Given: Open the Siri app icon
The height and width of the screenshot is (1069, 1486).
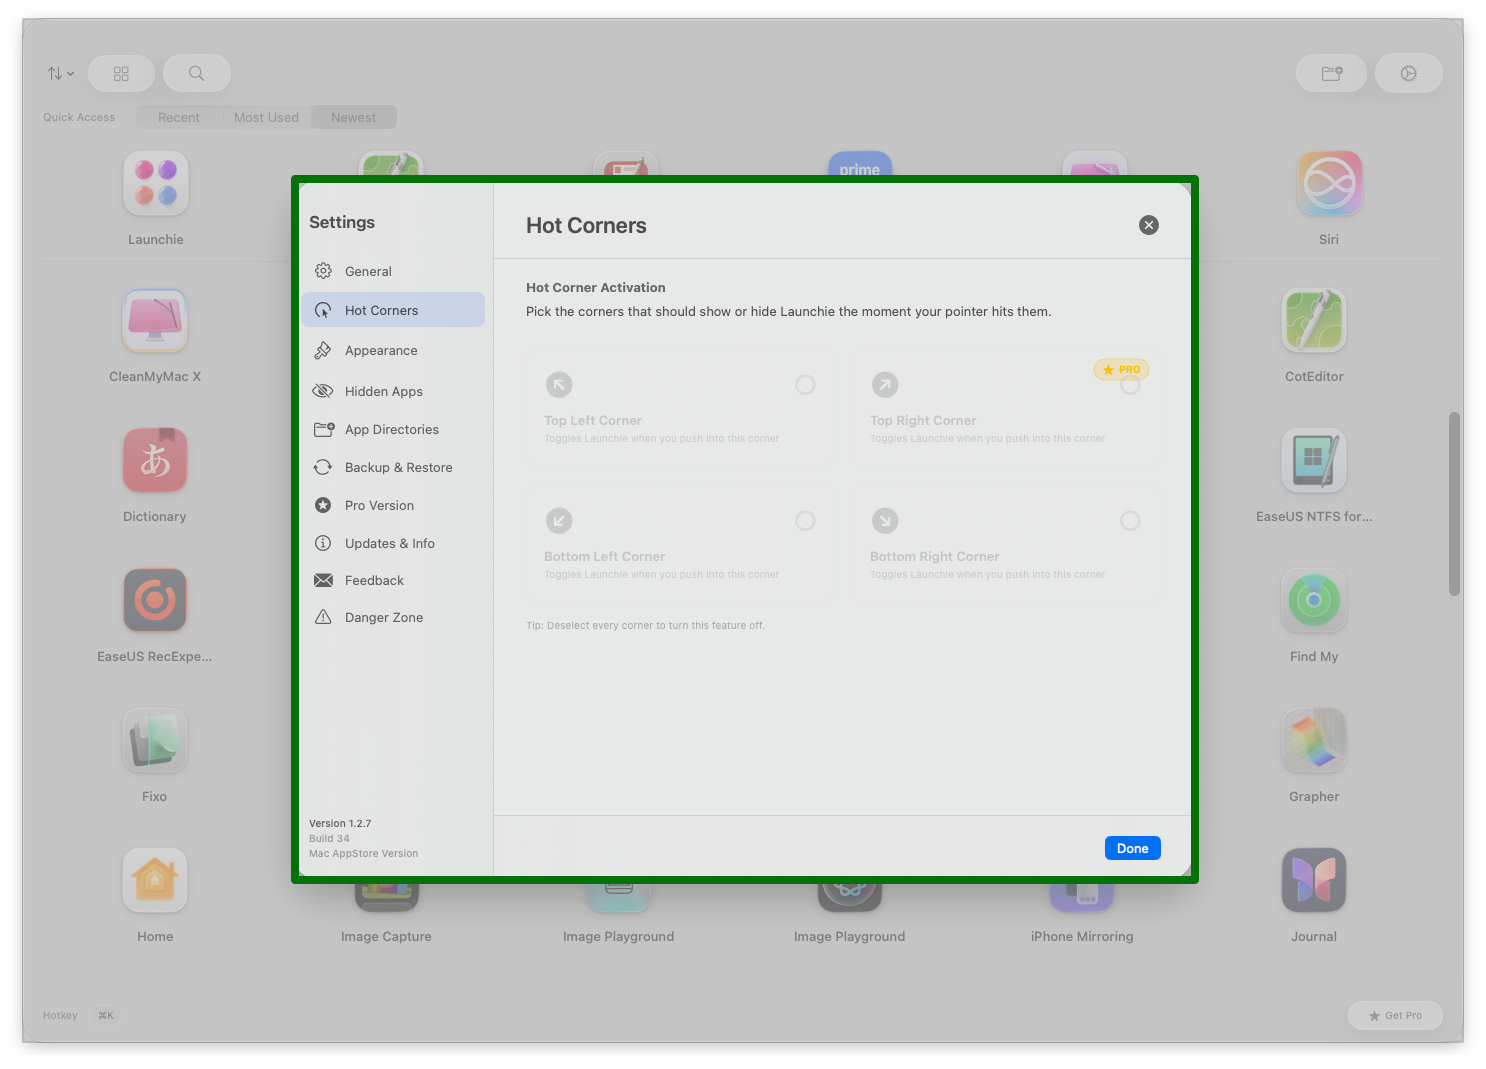Looking at the screenshot, I should [1329, 184].
